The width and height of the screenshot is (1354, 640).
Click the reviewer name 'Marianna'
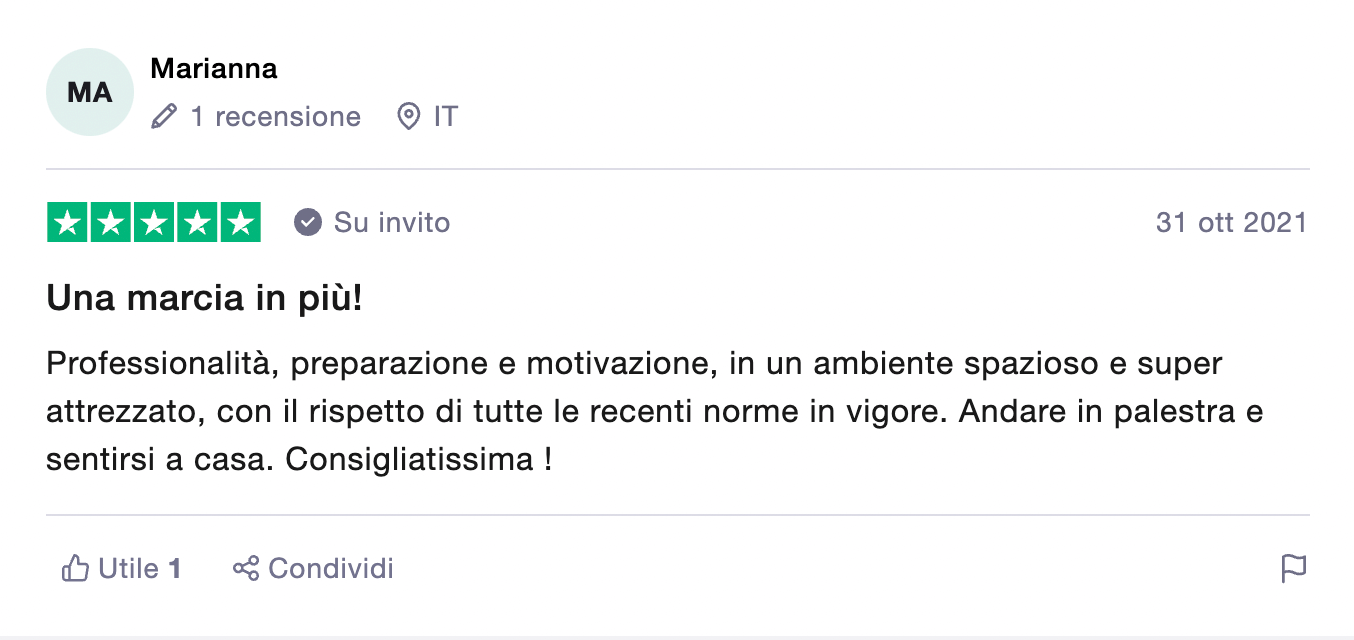pyautogui.click(x=214, y=69)
